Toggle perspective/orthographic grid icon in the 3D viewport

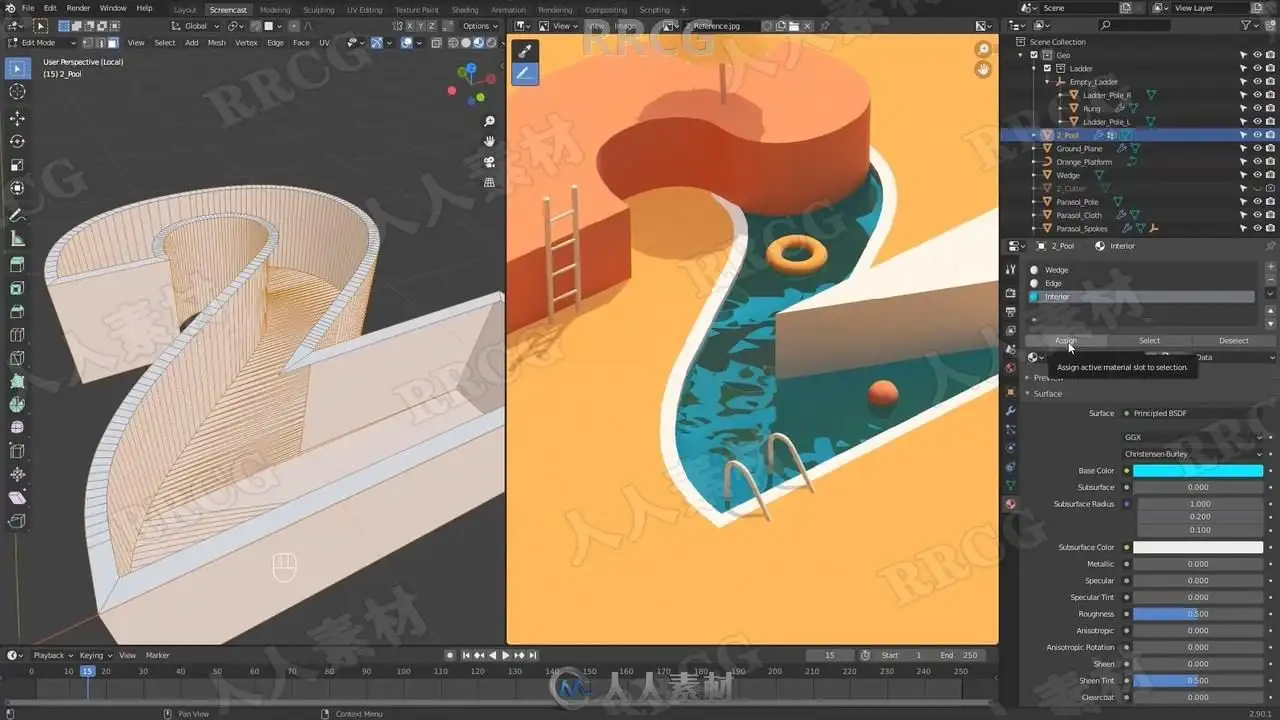coord(489,182)
